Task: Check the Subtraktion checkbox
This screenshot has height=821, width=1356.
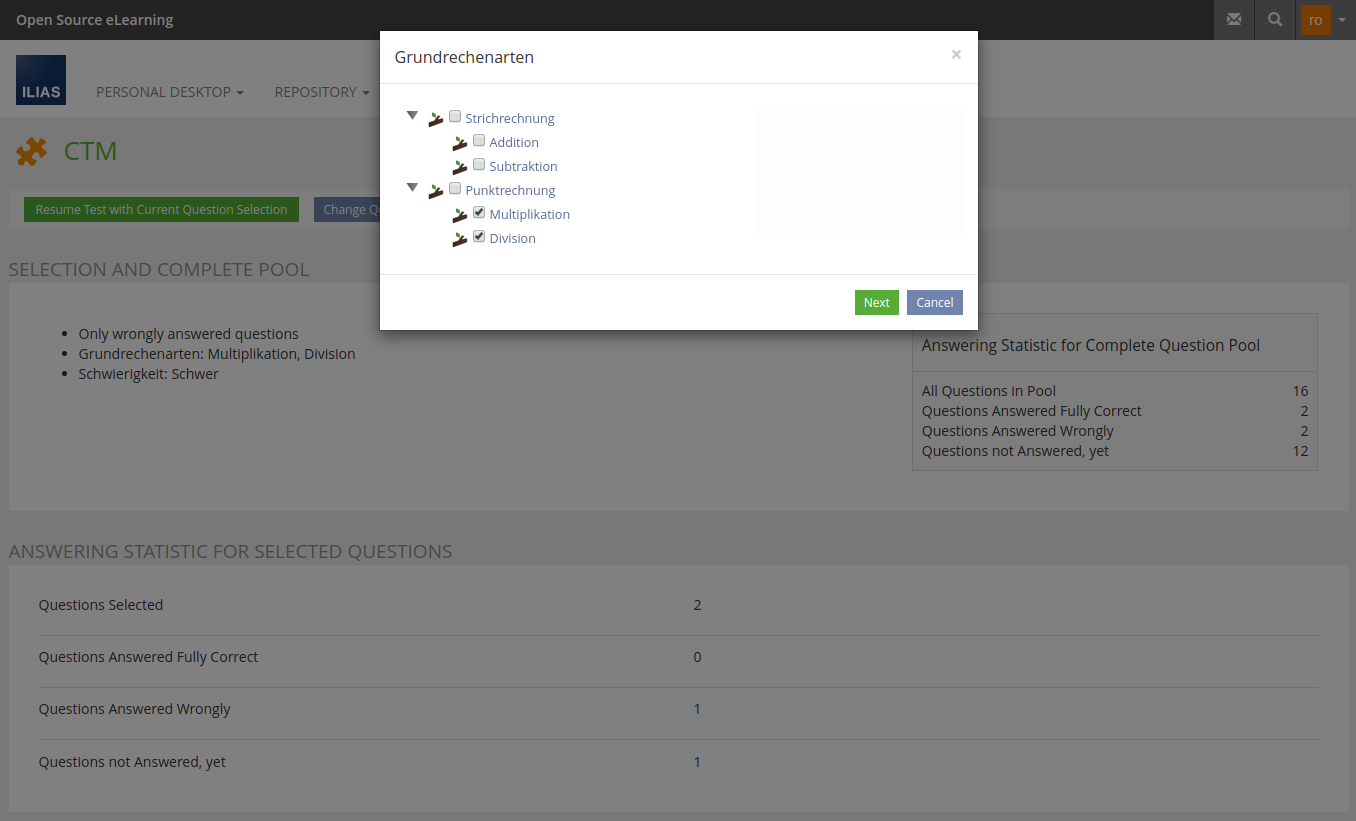Action: (479, 164)
